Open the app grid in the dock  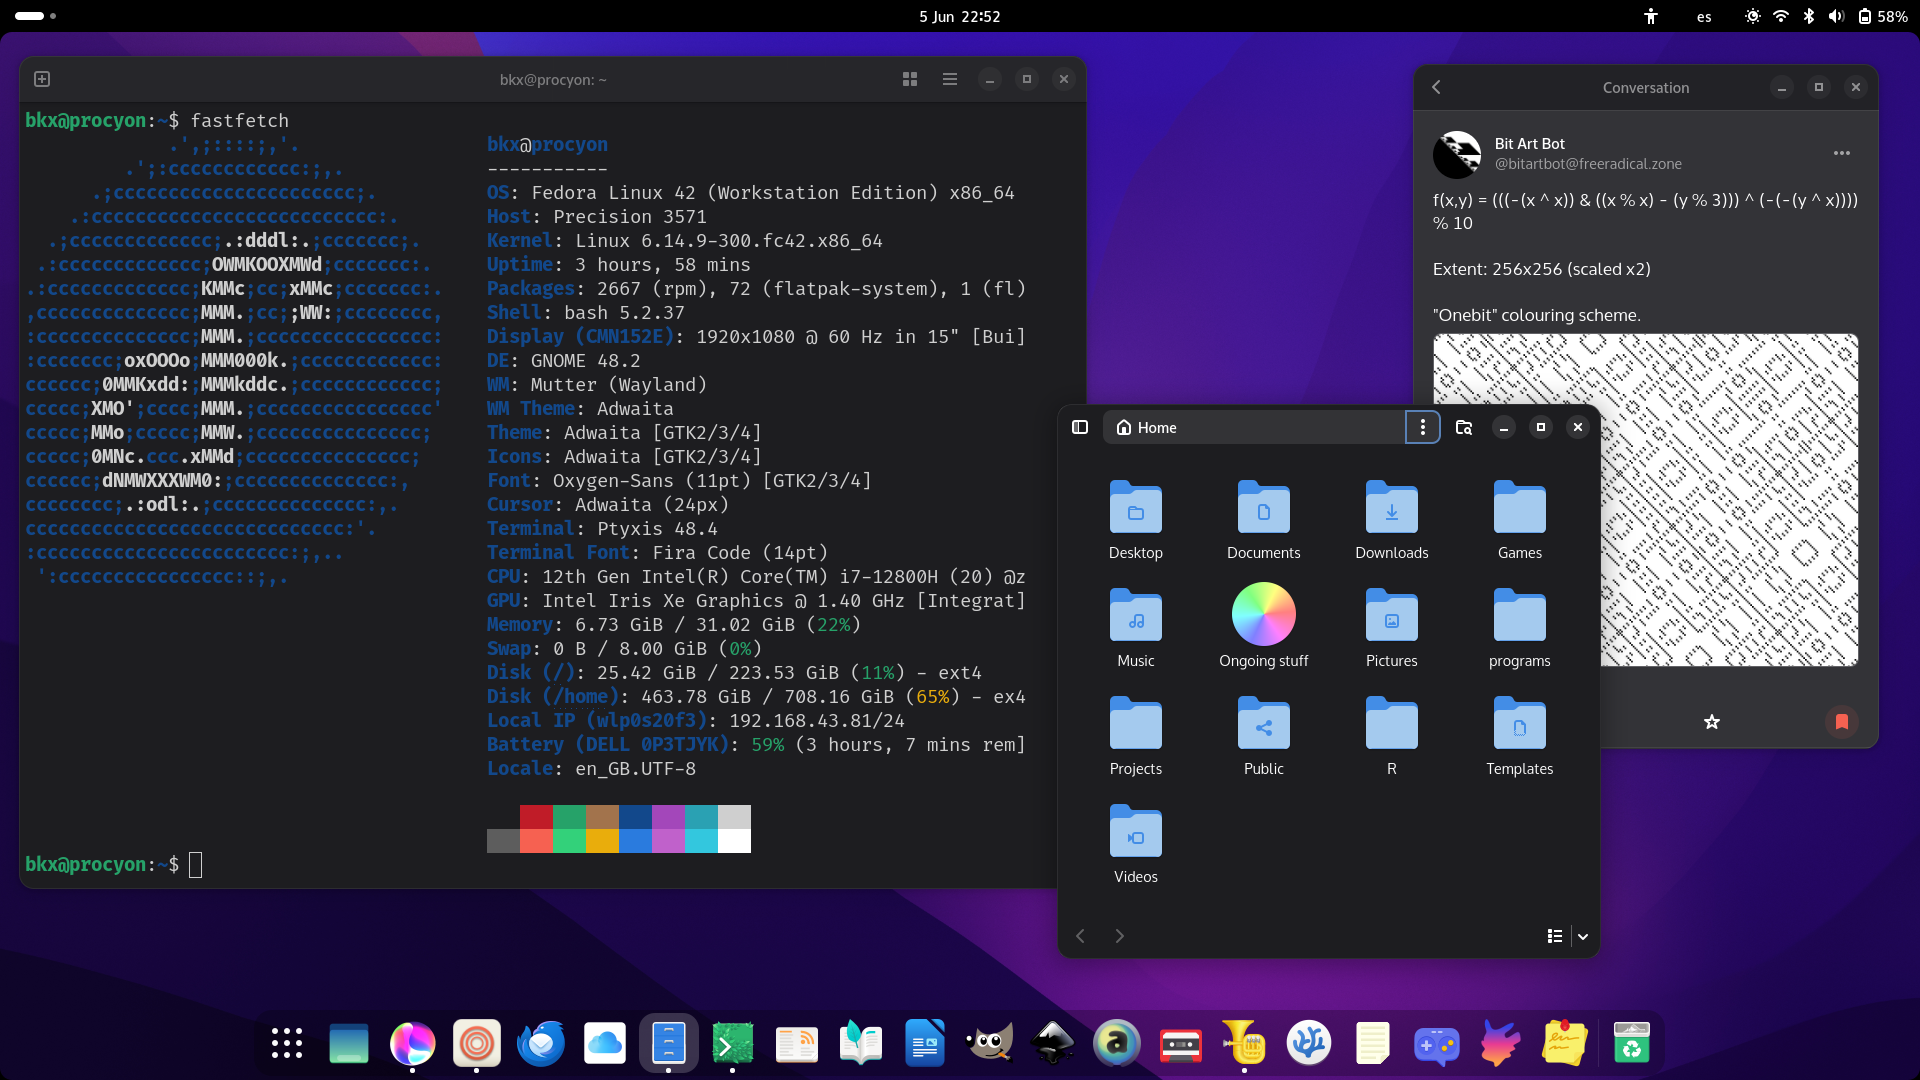pyautogui.click(x=287, y=1043)
